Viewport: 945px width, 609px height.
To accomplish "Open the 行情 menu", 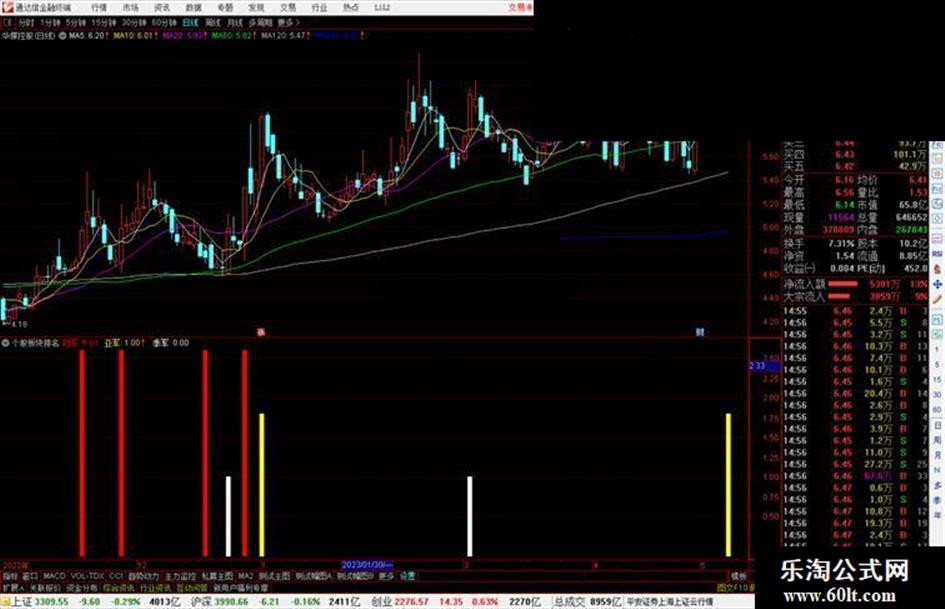I will click(x=99, y=8).
